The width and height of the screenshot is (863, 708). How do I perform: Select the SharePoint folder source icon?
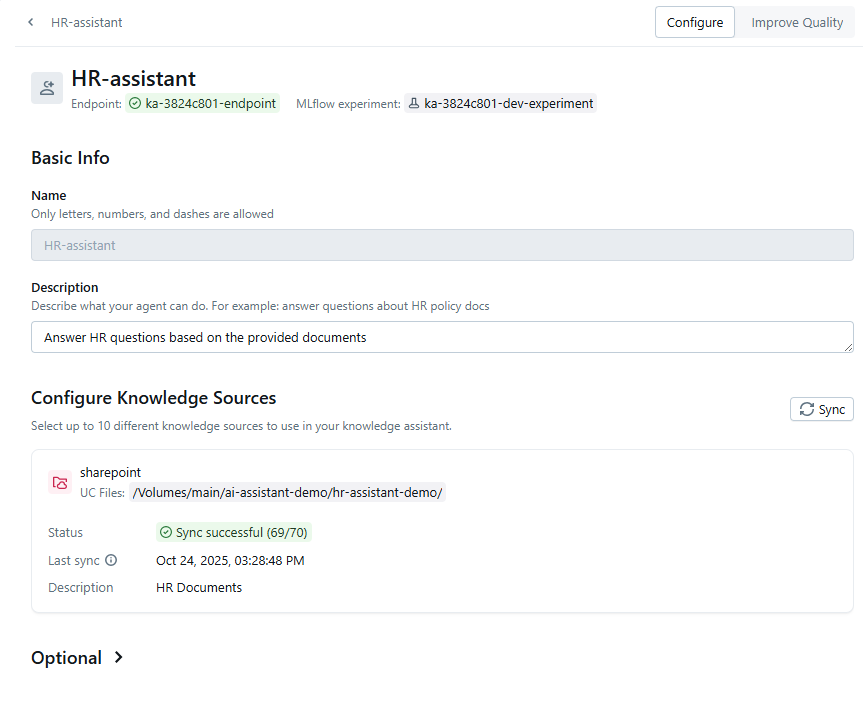pyautogui.click(x=59, y=482)
